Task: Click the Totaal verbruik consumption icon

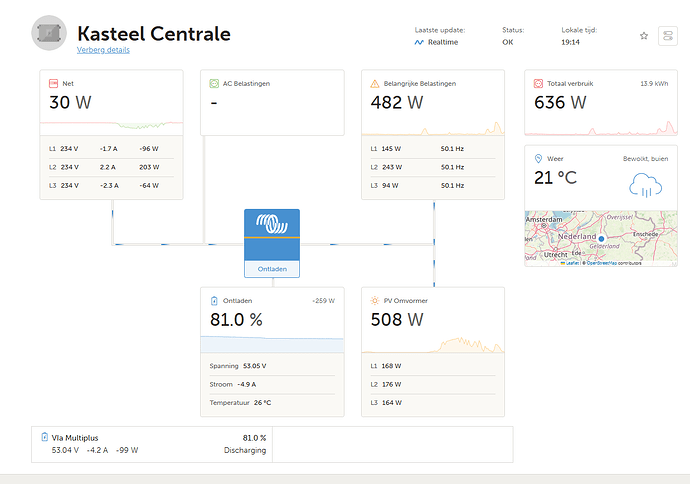Action: point(538,84)
